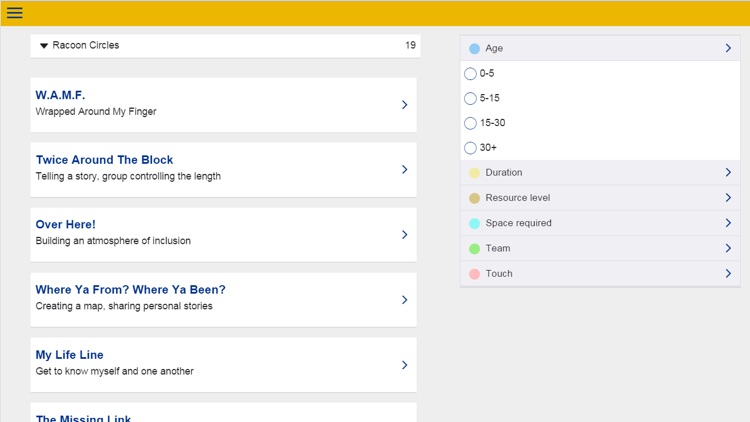Viewport: 750px width, 422px height.
Task: Choose the 5-15 age option
Action: pos(470,99)
